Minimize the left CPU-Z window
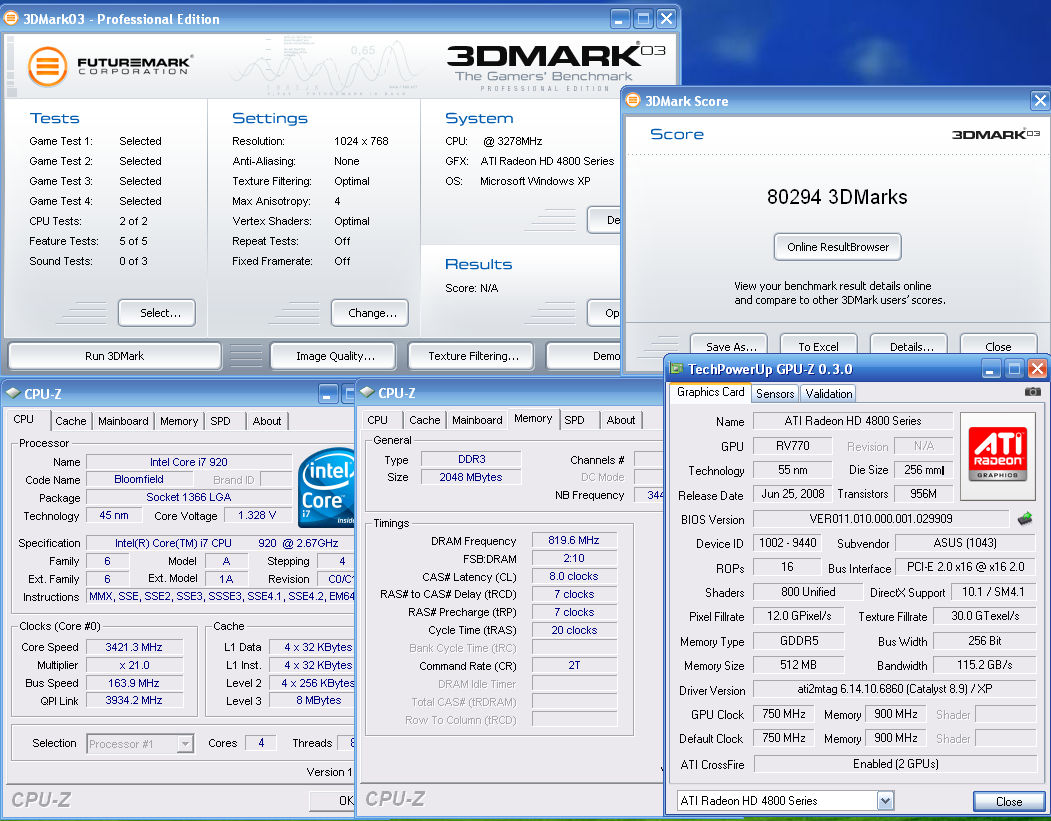1051x821 pixels. click(328, 393)
